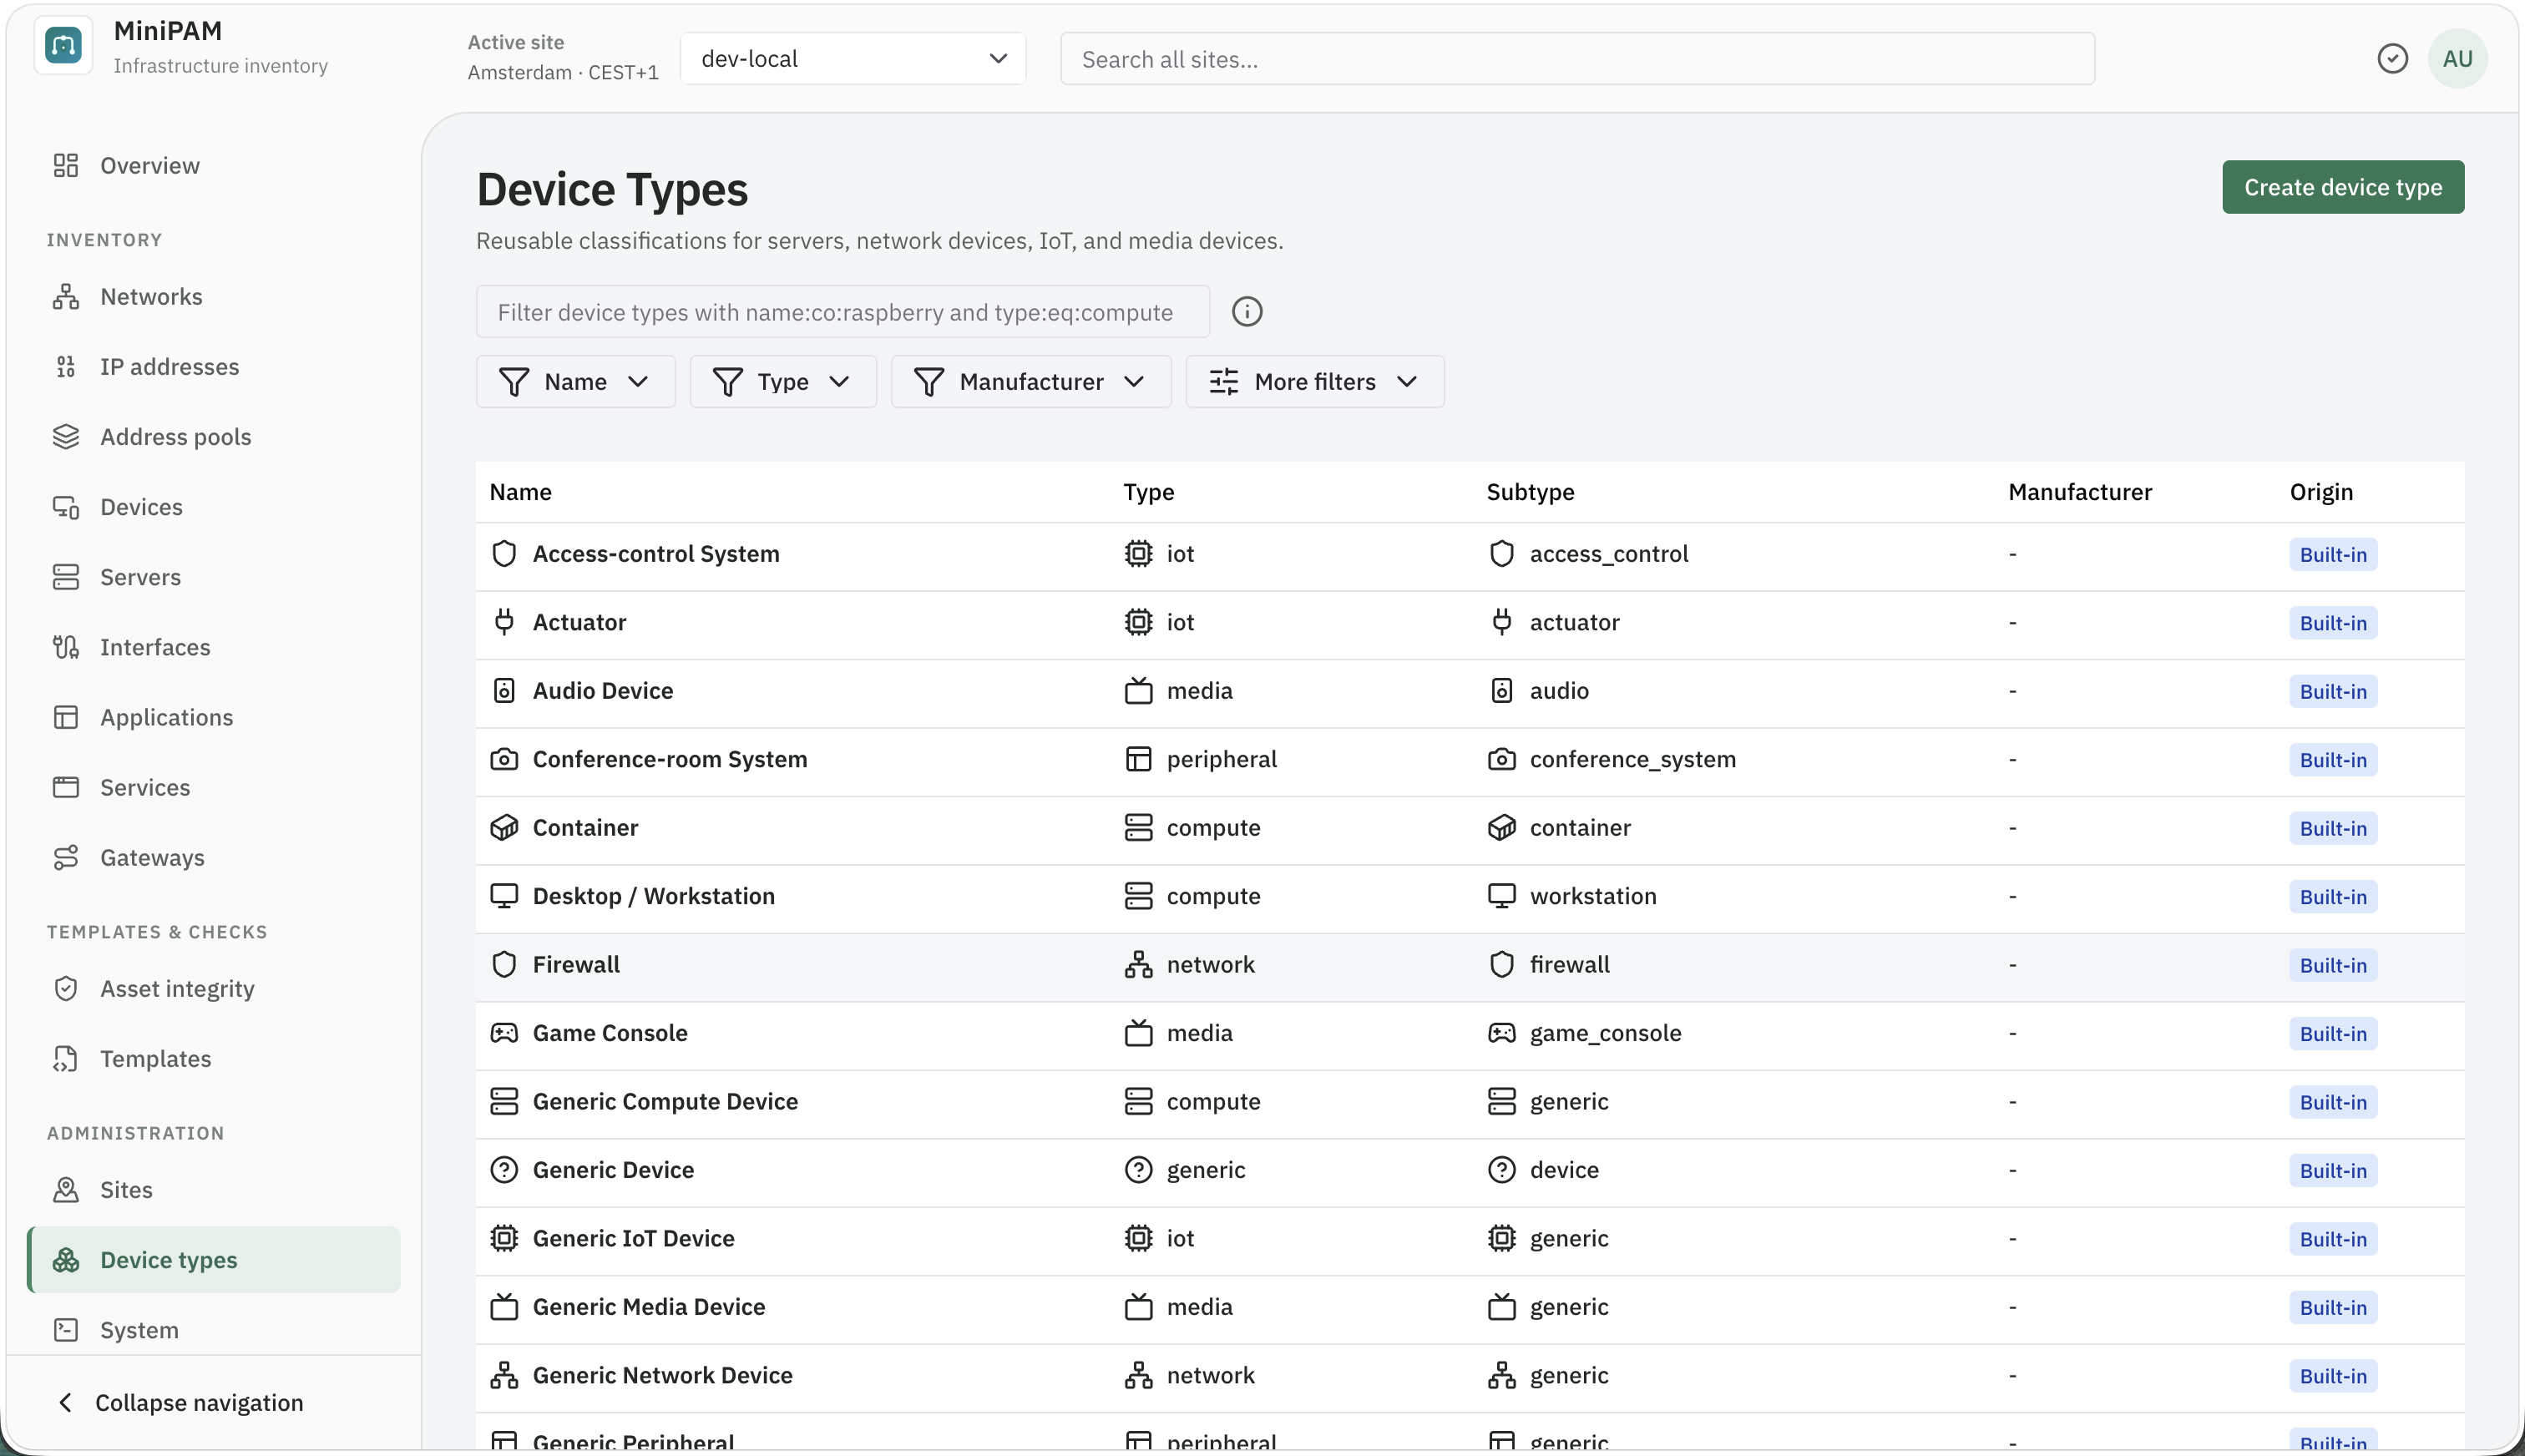This screenshot has width=2525, height=1456.
Task: Expand the Type filter dropdown
Action: point(783,382)
